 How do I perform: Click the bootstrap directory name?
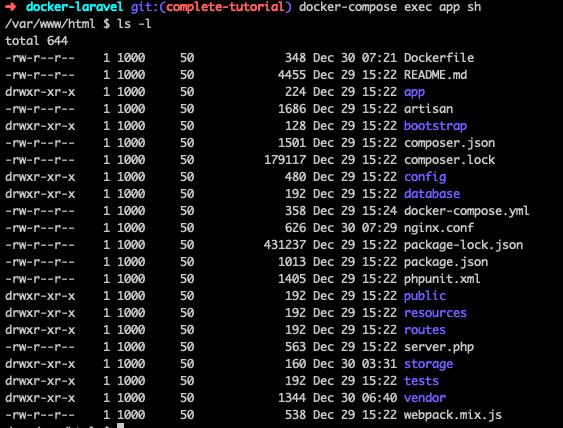click(435, 126)
